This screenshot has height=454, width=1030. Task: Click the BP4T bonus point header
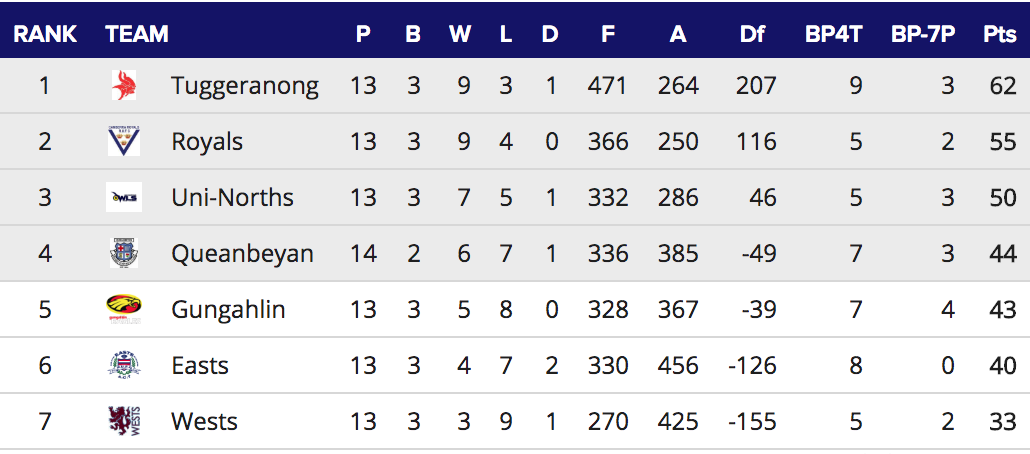pyautogui.click(x=834, y=35)
